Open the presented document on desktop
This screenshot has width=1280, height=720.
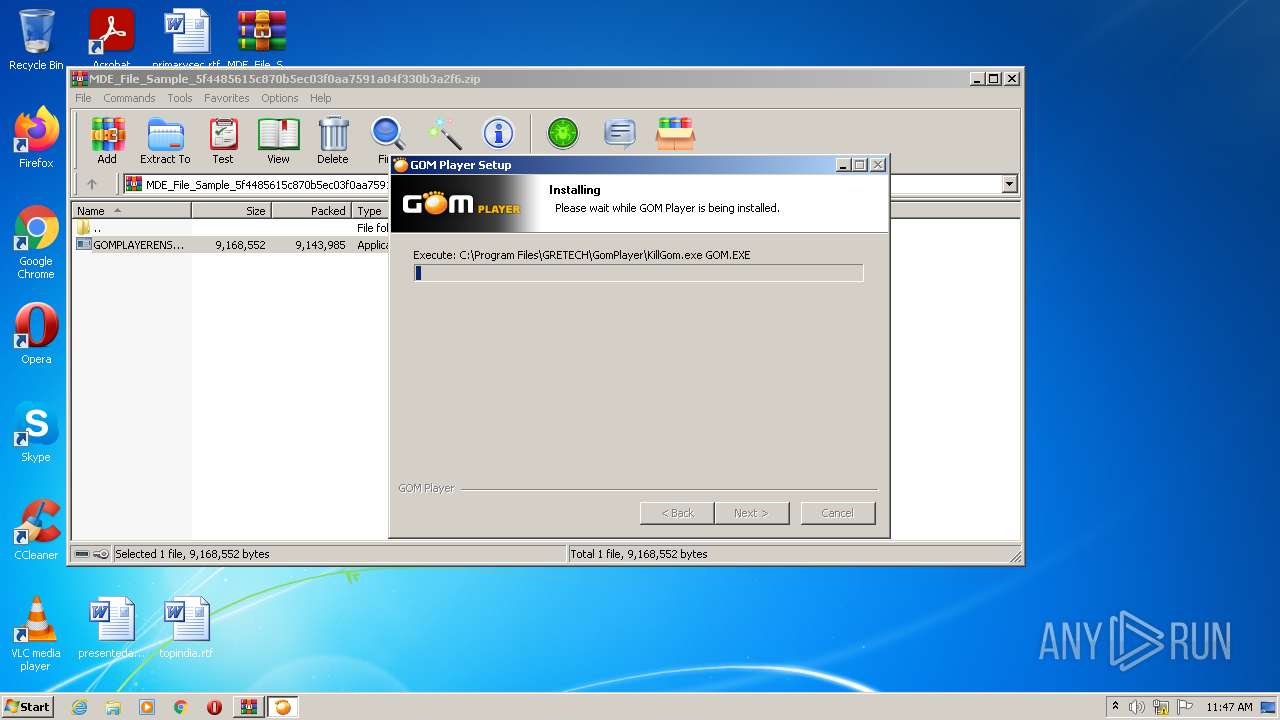tap(111, 628)
